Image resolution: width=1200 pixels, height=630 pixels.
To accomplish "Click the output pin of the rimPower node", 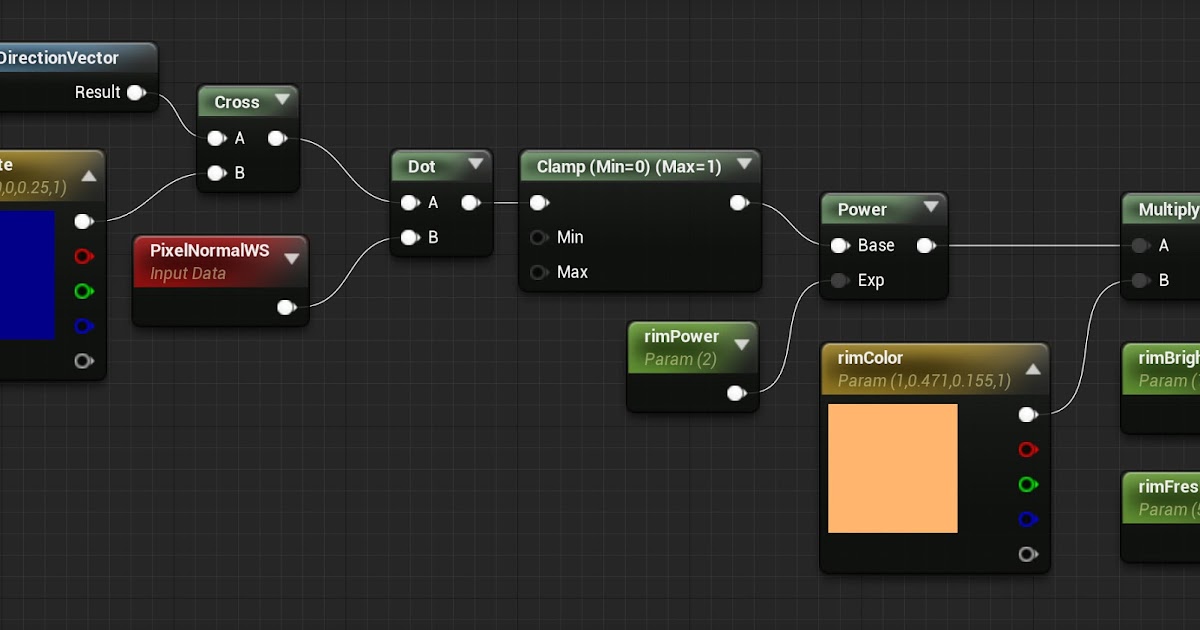I will 735,393.
